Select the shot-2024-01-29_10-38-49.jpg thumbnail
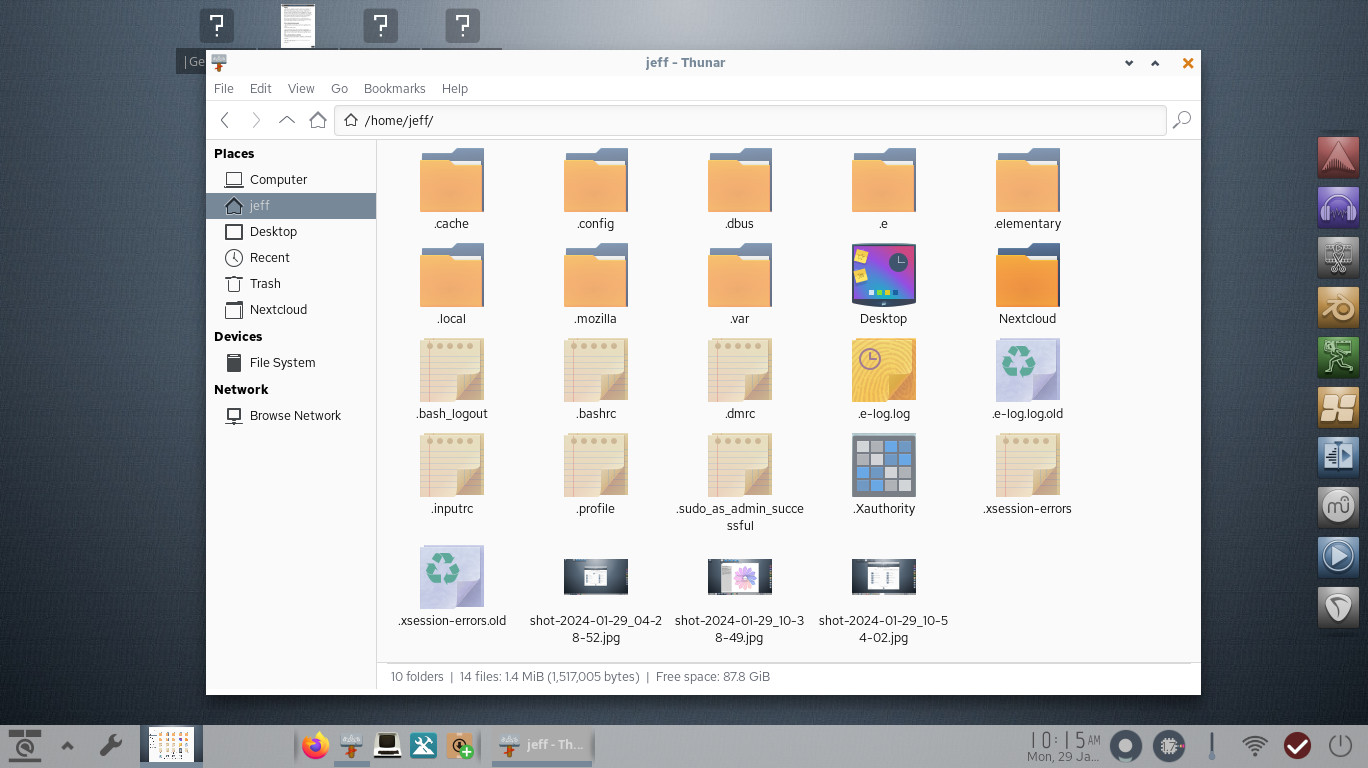1368x768 pixels. click(740, 577)
